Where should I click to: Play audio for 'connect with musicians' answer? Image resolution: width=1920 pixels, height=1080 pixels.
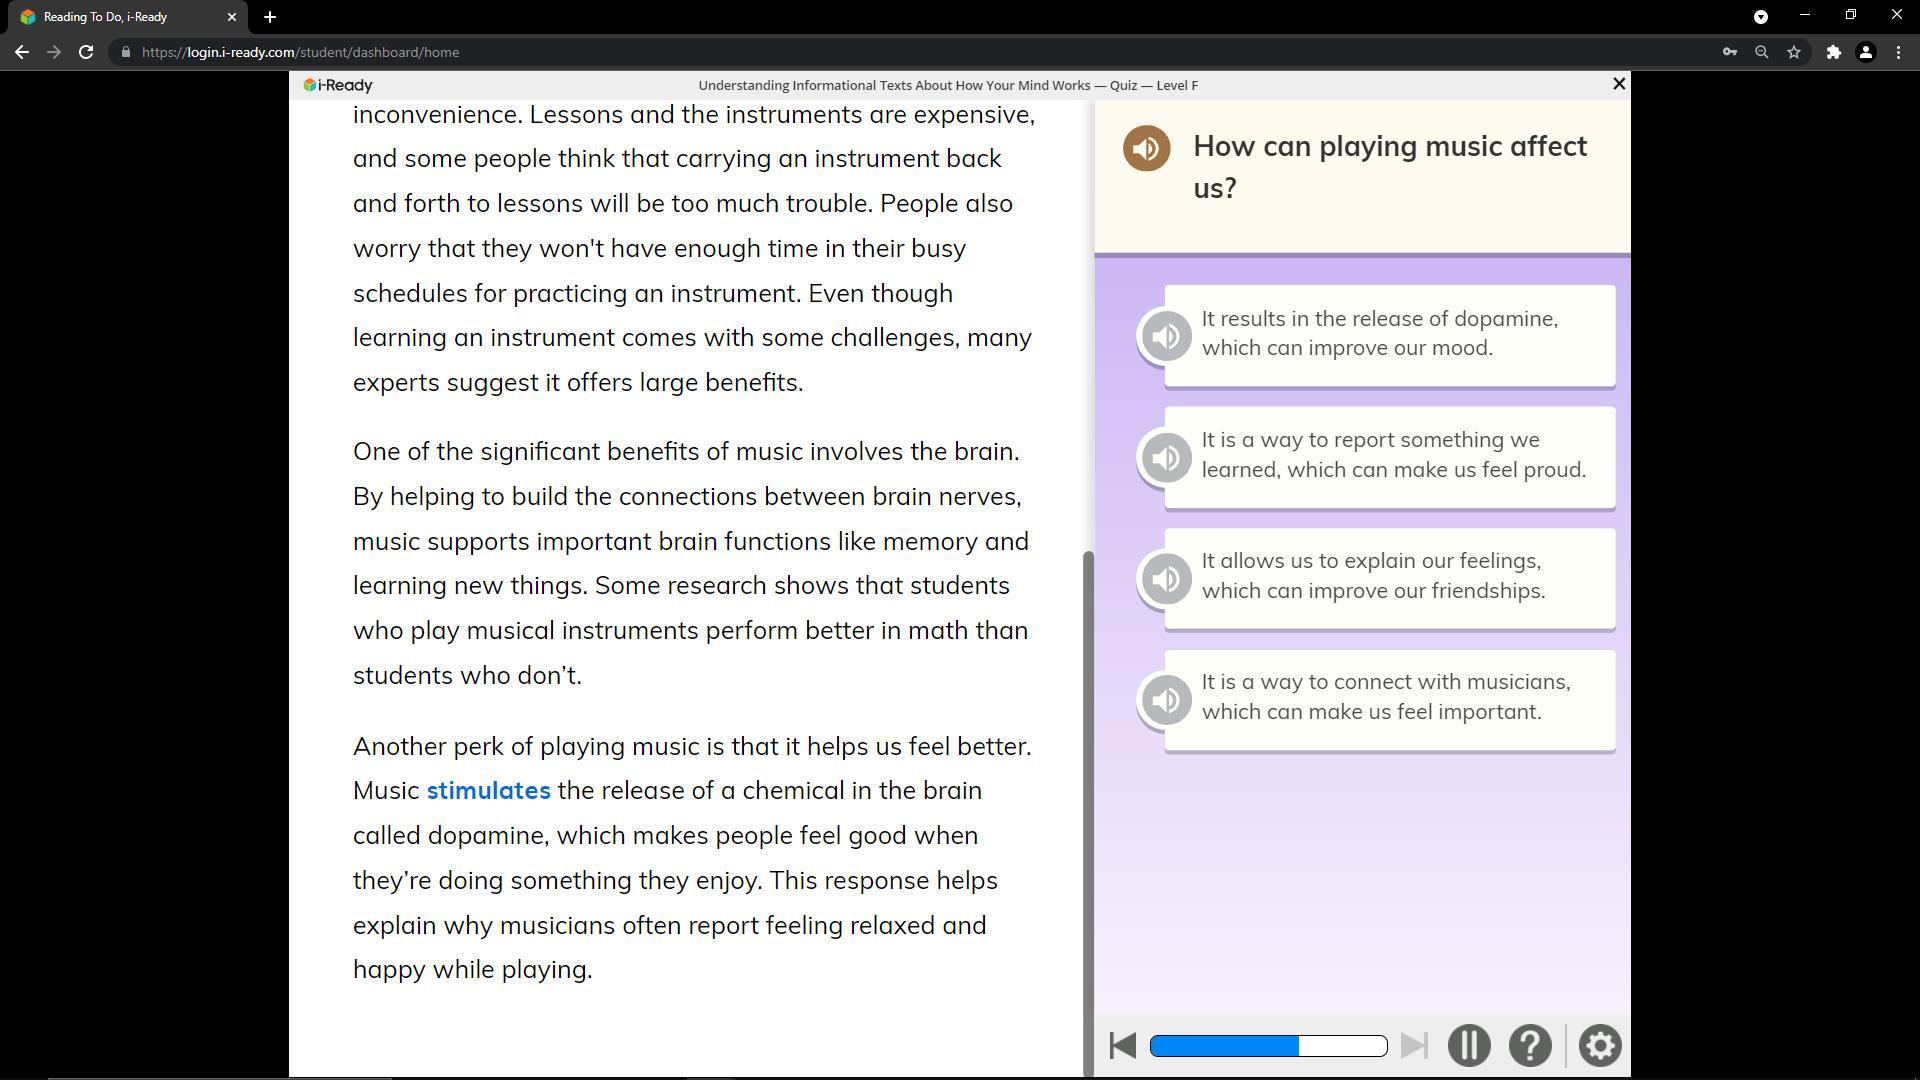point(1165,700)
